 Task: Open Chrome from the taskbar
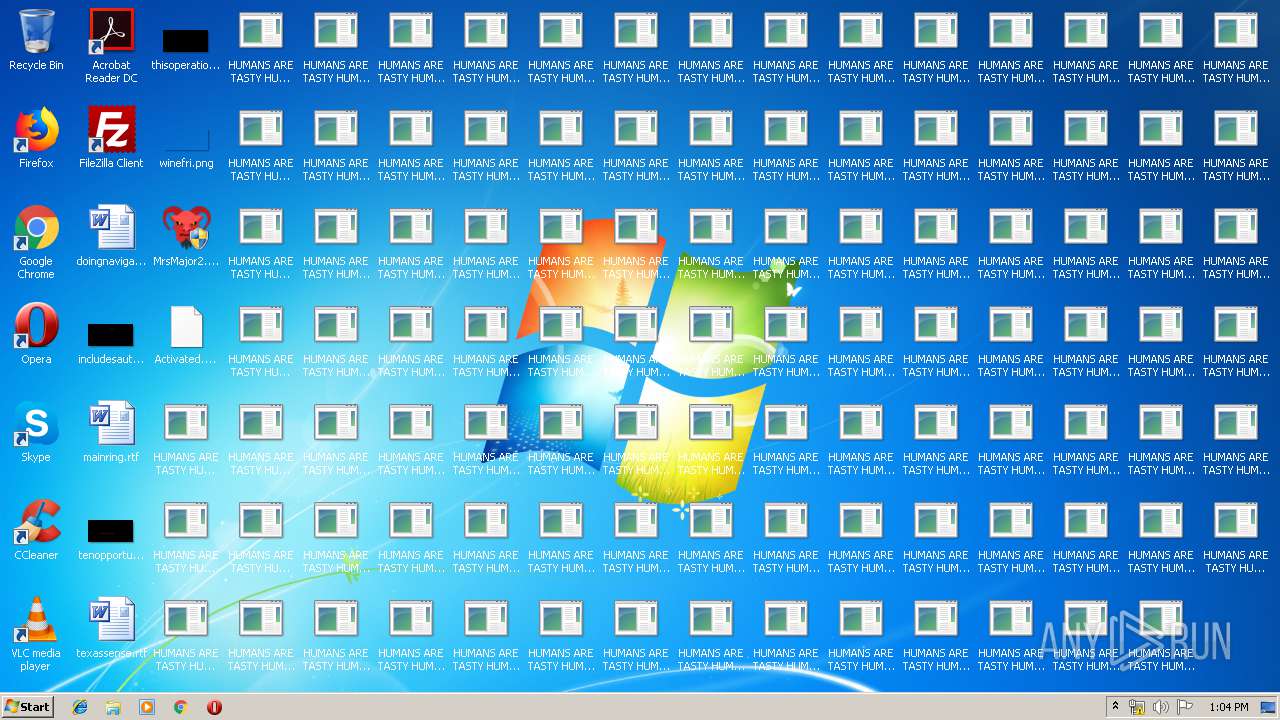click(x=180, y=707)
